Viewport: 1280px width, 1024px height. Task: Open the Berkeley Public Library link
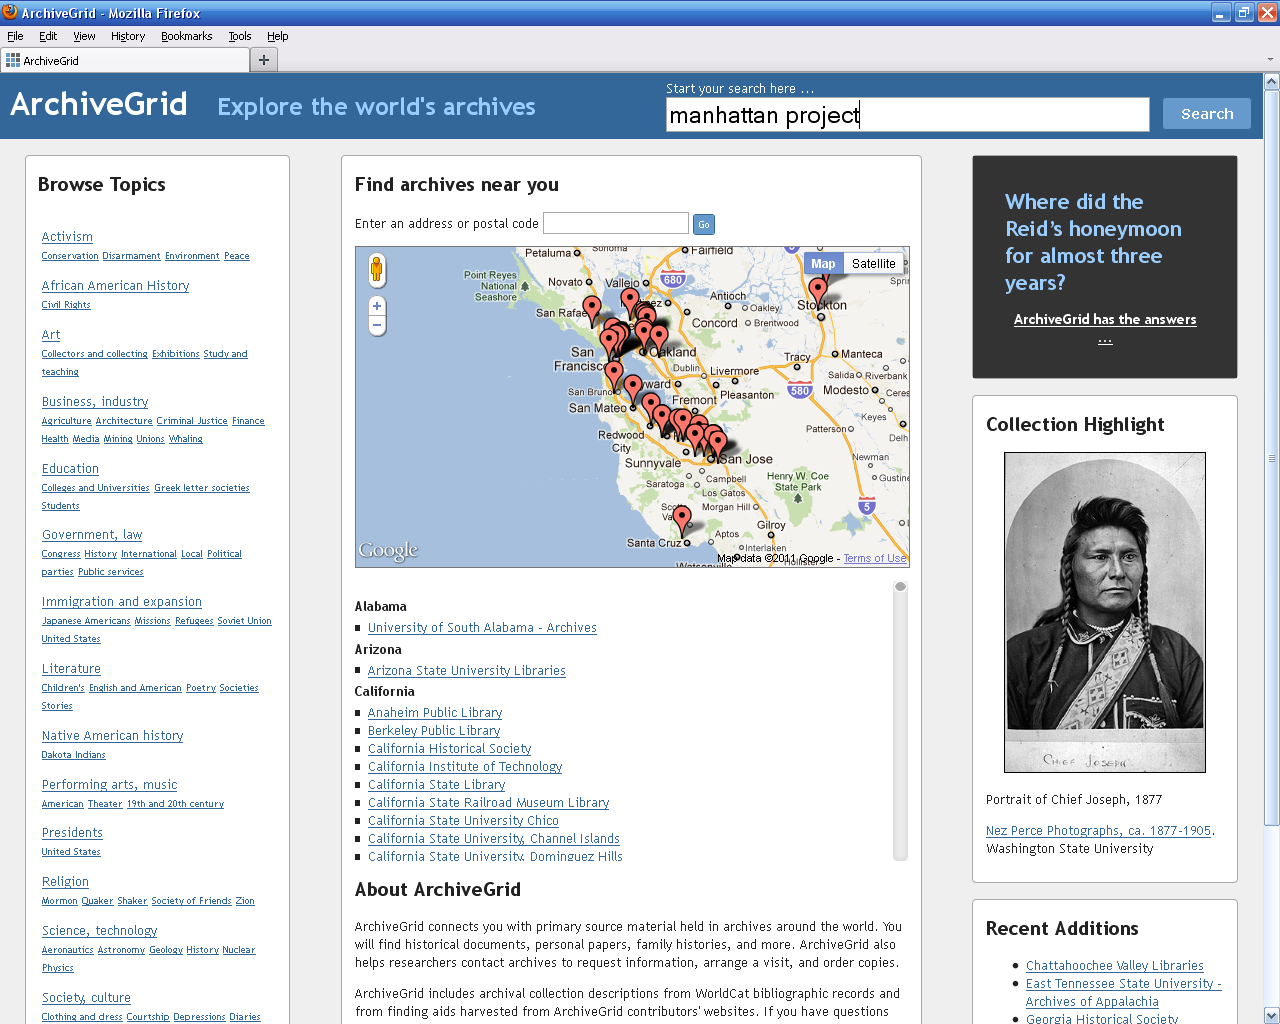click(434, 731)
